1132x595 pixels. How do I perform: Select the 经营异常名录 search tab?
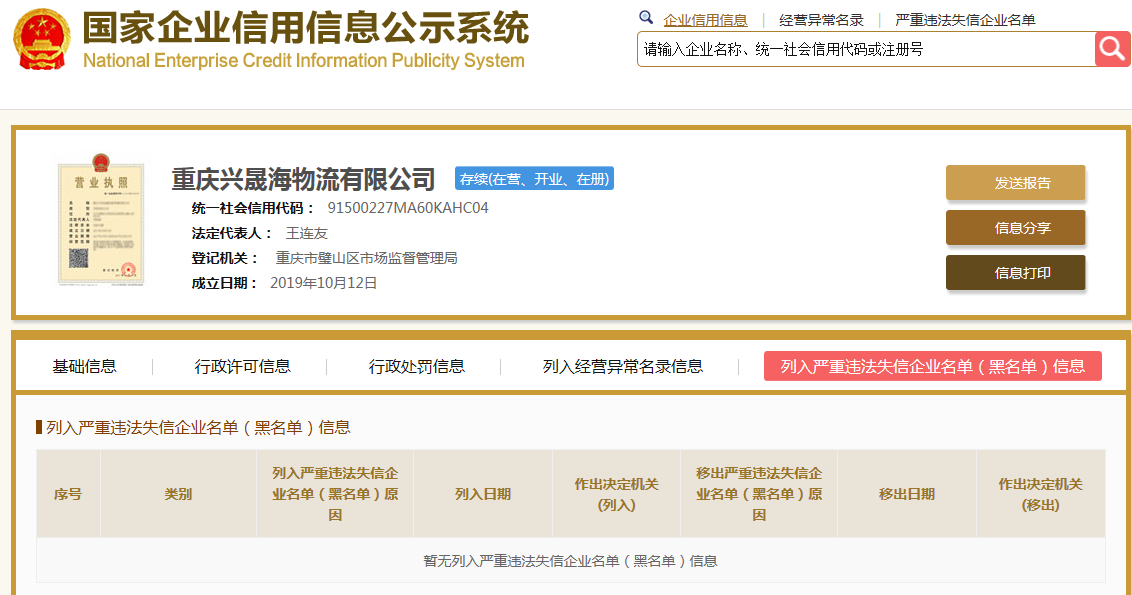[821, 20]
